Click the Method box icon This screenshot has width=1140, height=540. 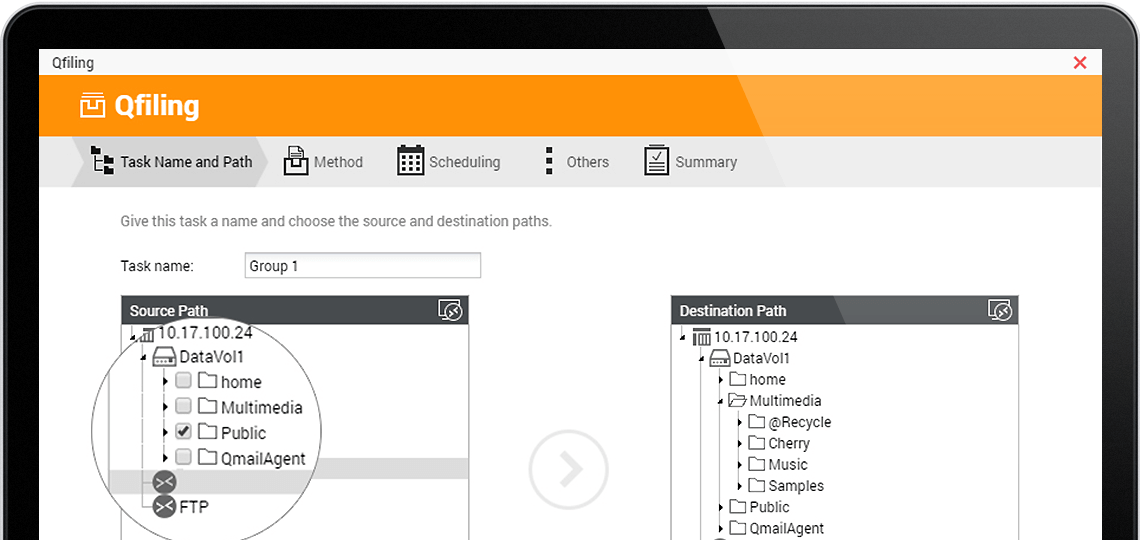pyautogui.click(x=297, y=161)
